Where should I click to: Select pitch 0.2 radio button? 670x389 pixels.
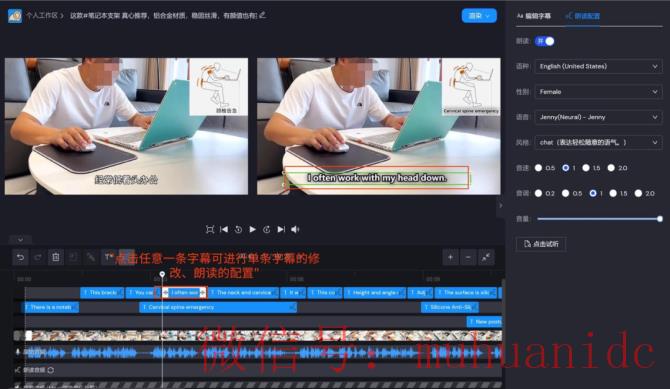pyautogui.click(x=538, y=193)
